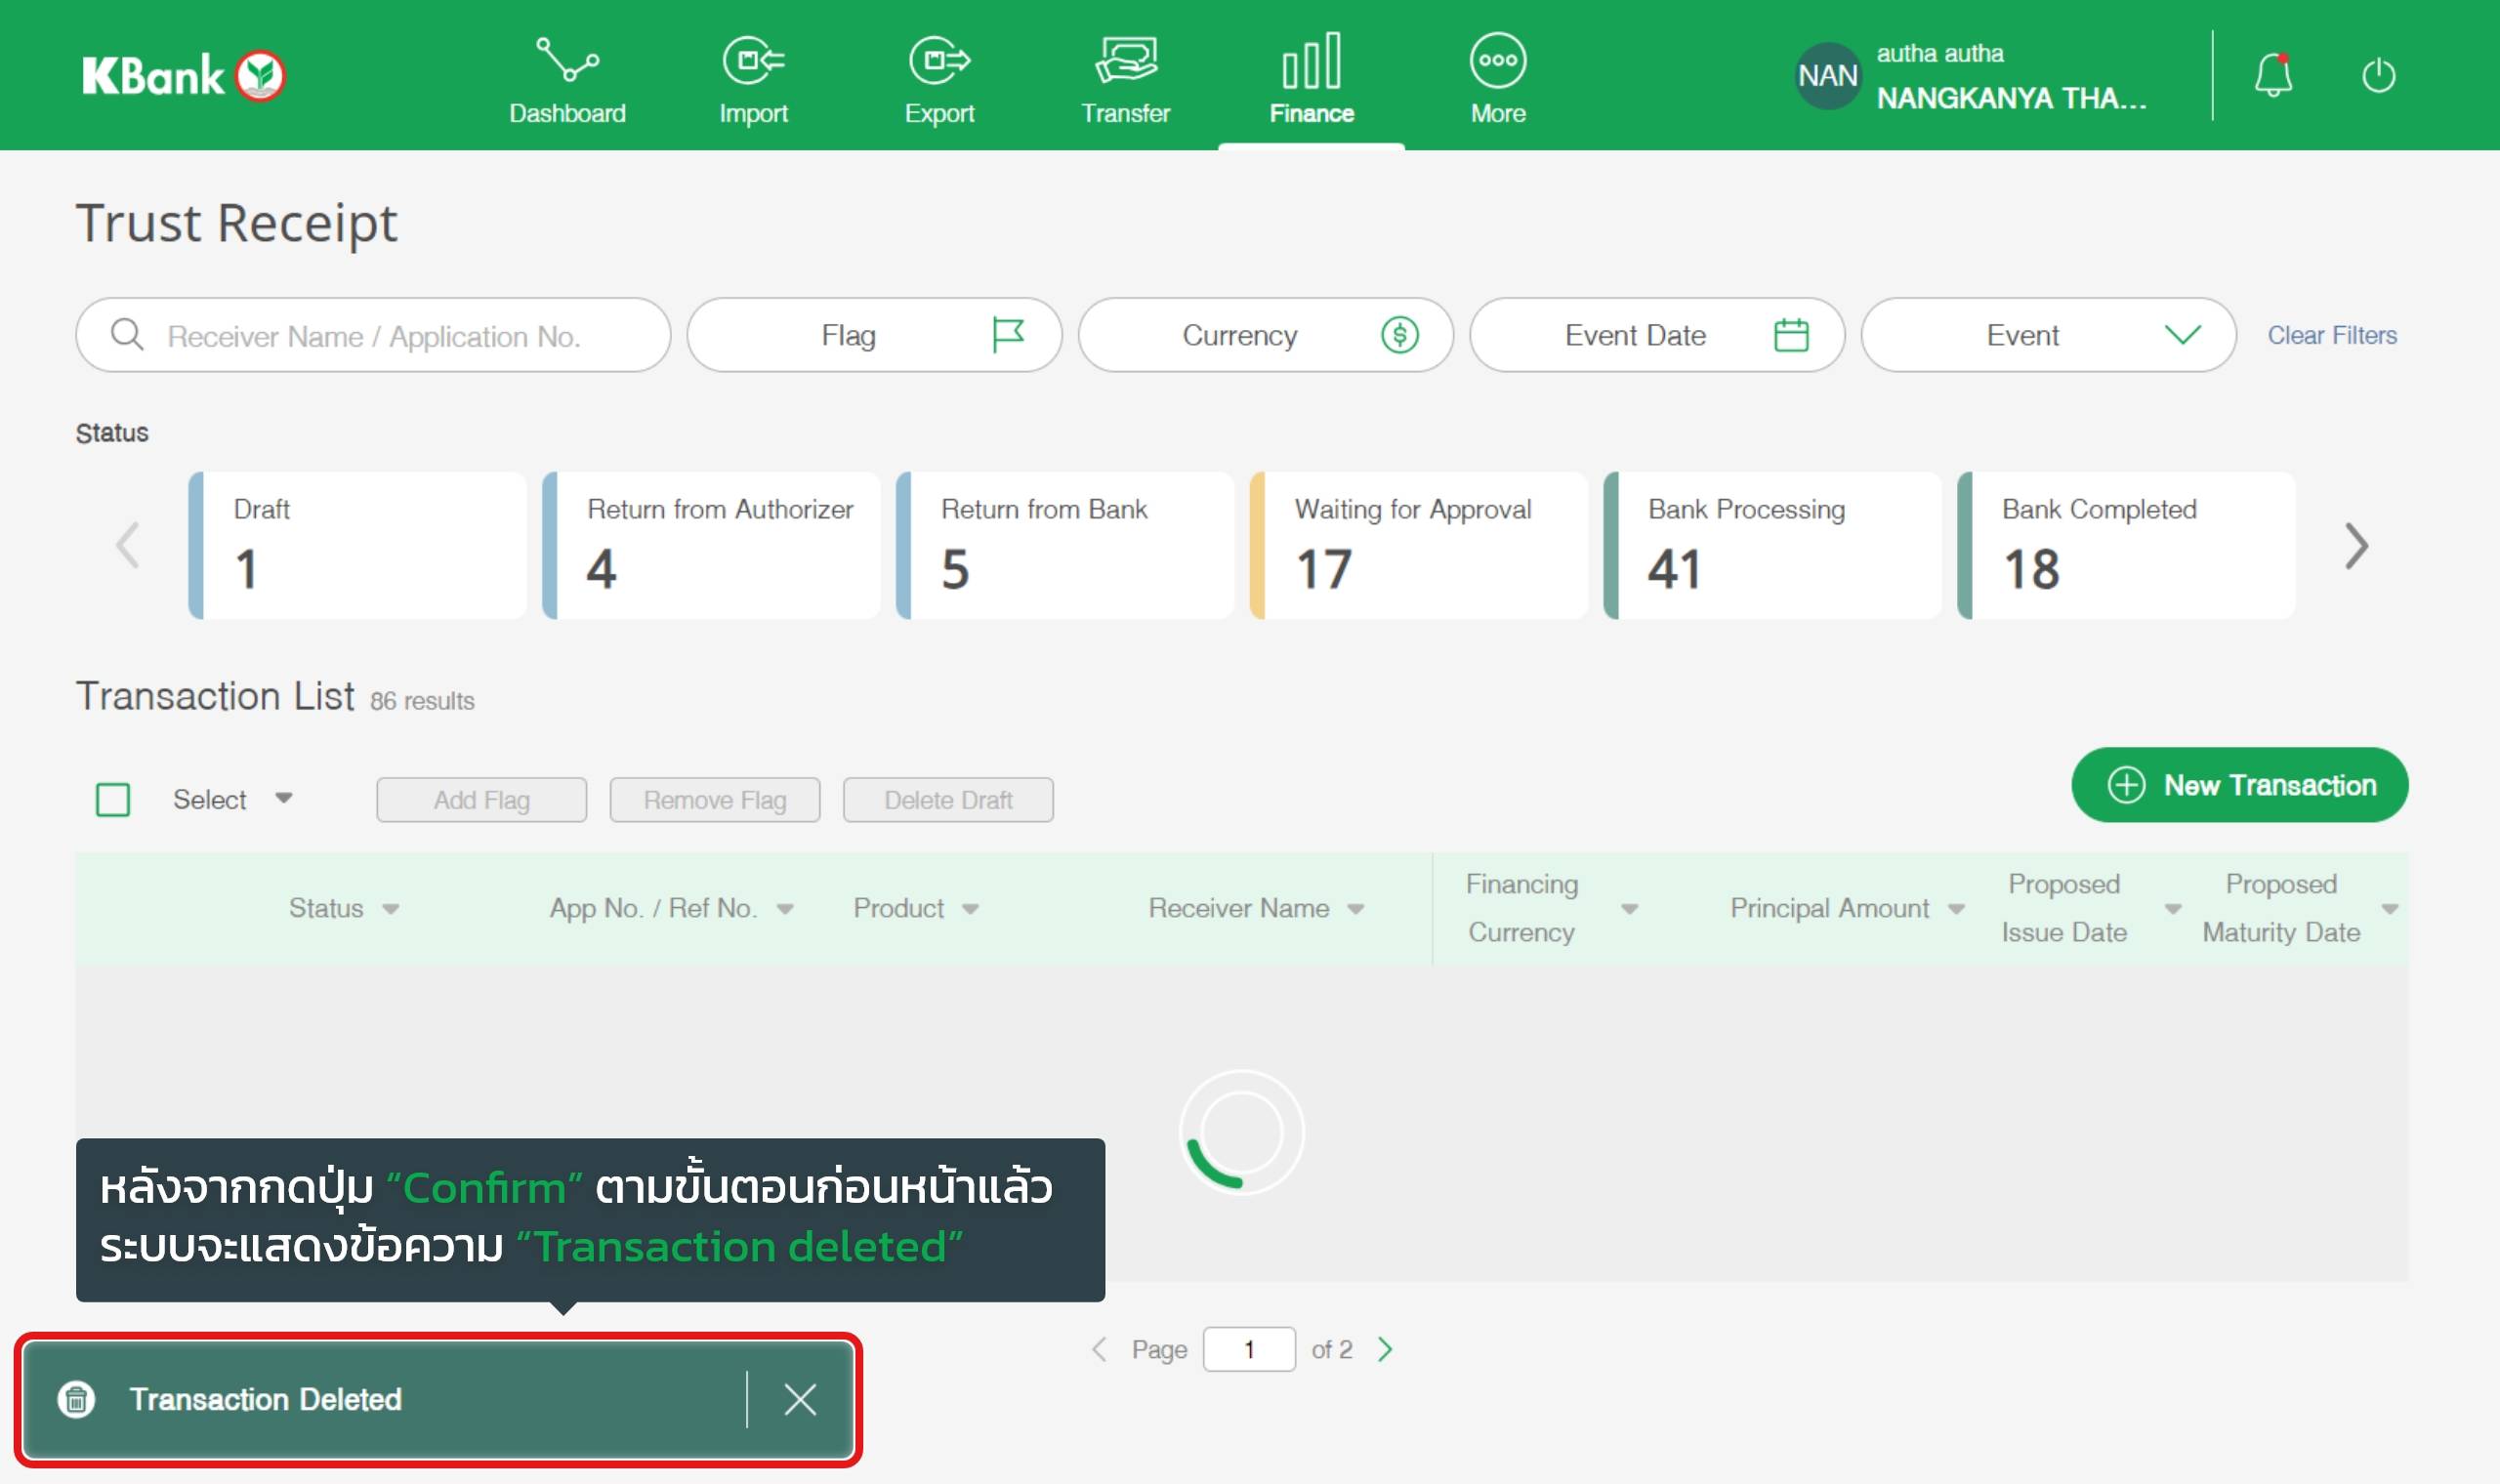Open the Flag filter

click(x=873, y=335)
